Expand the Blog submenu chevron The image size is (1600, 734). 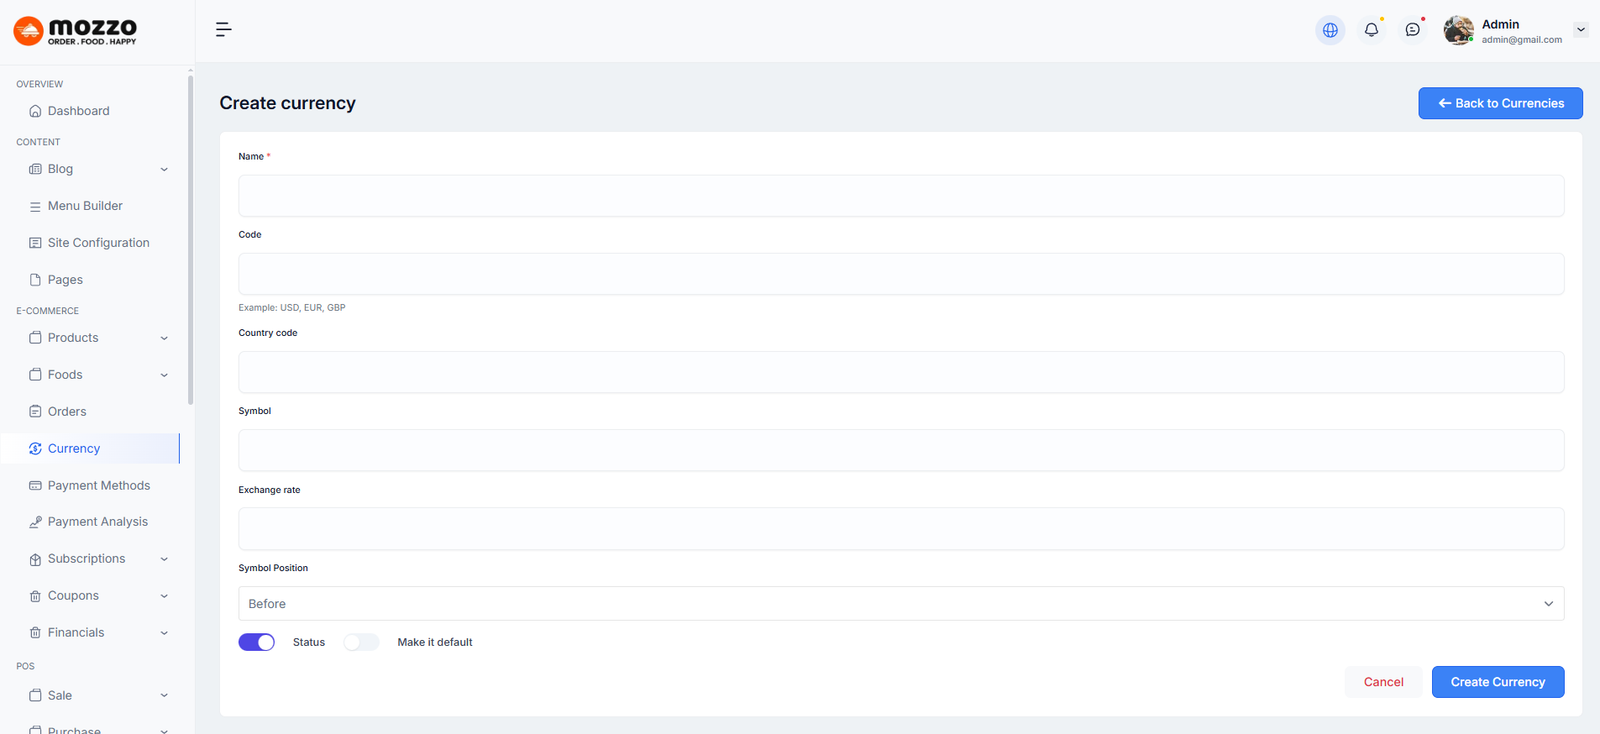tap(164, 170)
